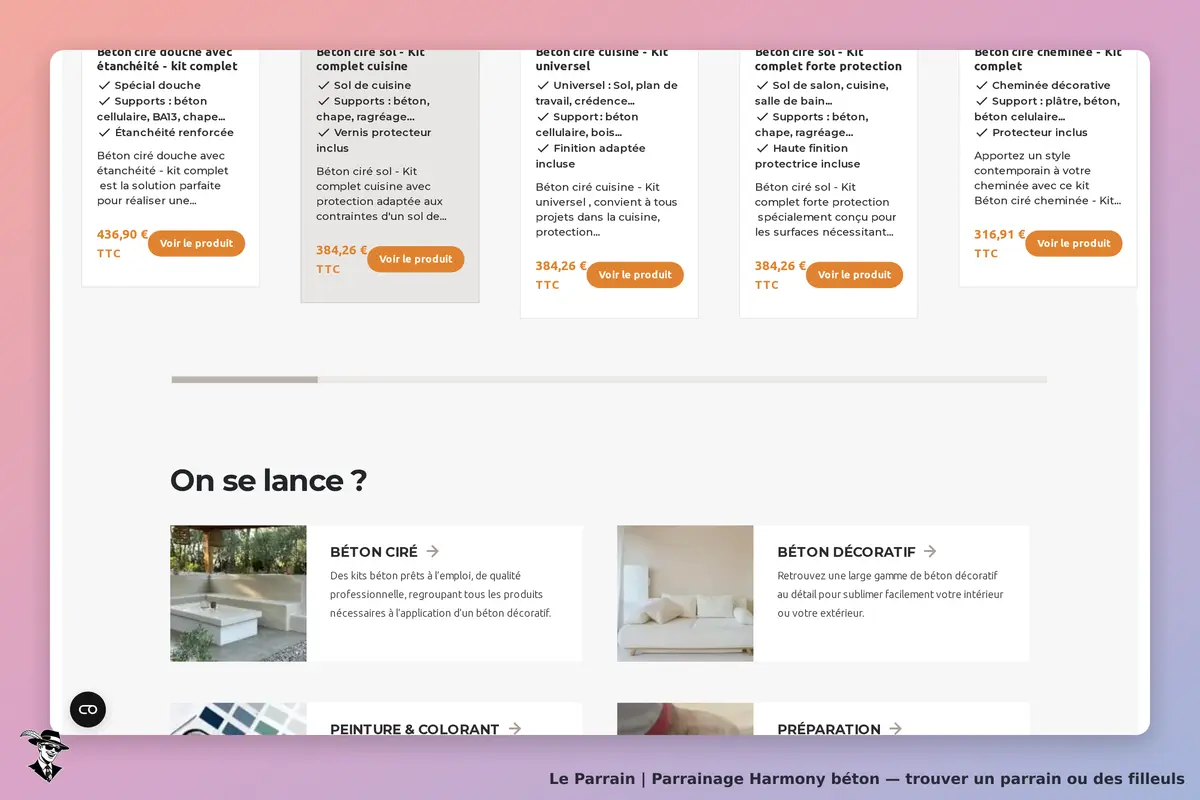Open the 'Béton ciré cheminée - Kit complet' title

1048,59
